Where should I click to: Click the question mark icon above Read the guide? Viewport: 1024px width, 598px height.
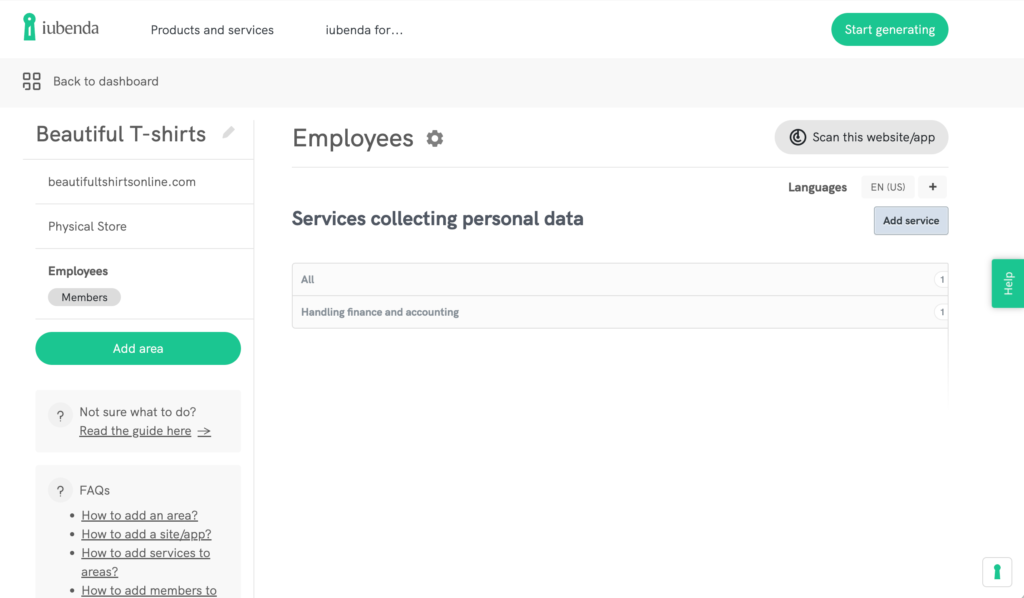pos(60,414)
